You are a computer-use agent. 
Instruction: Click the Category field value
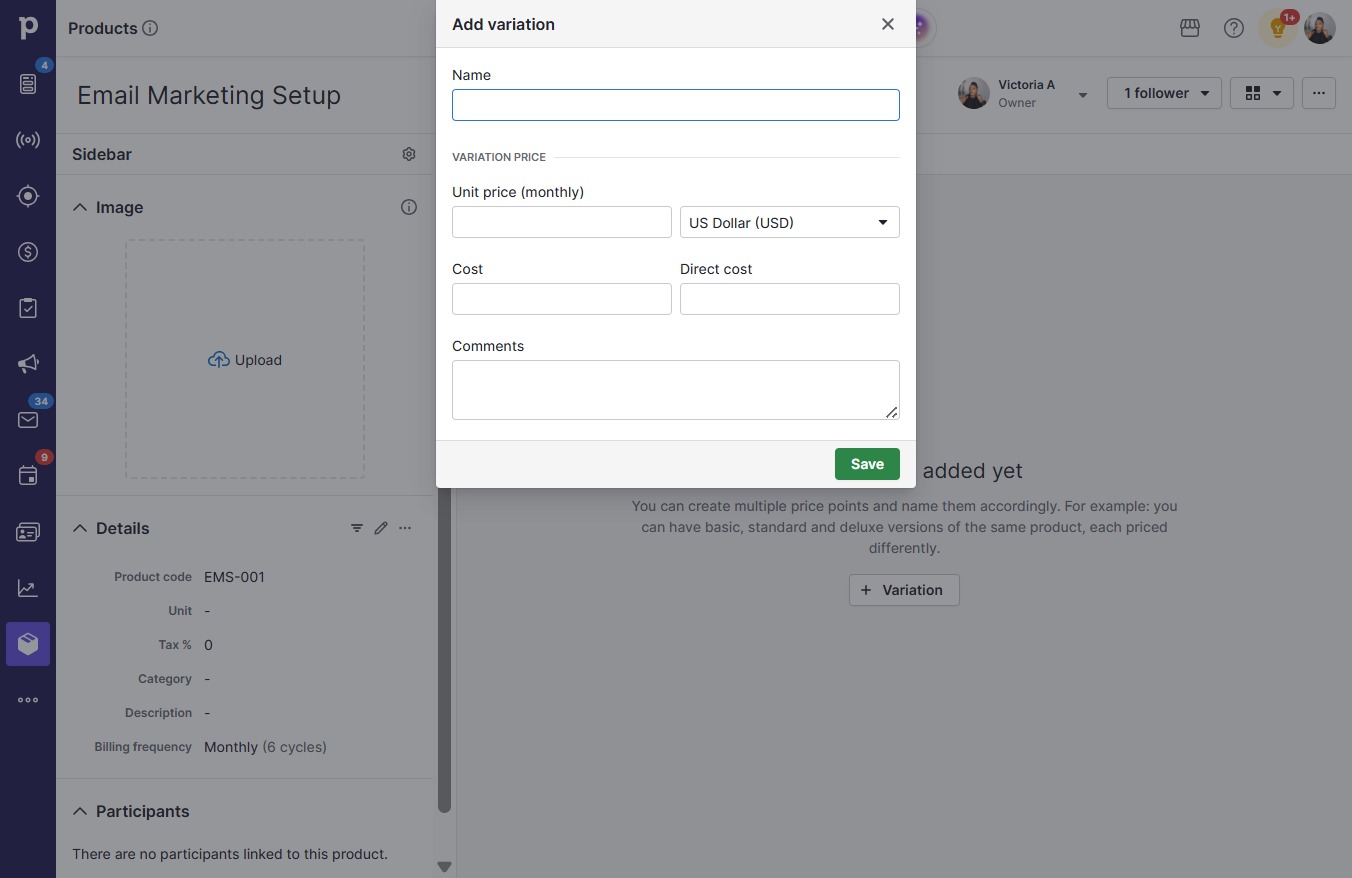tap(207, 679)
